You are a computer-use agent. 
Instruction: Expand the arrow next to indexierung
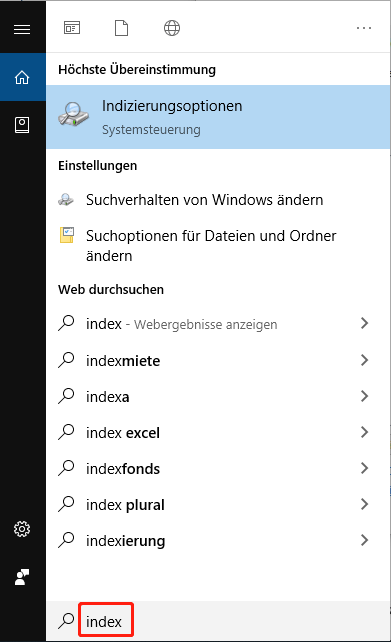364,540
